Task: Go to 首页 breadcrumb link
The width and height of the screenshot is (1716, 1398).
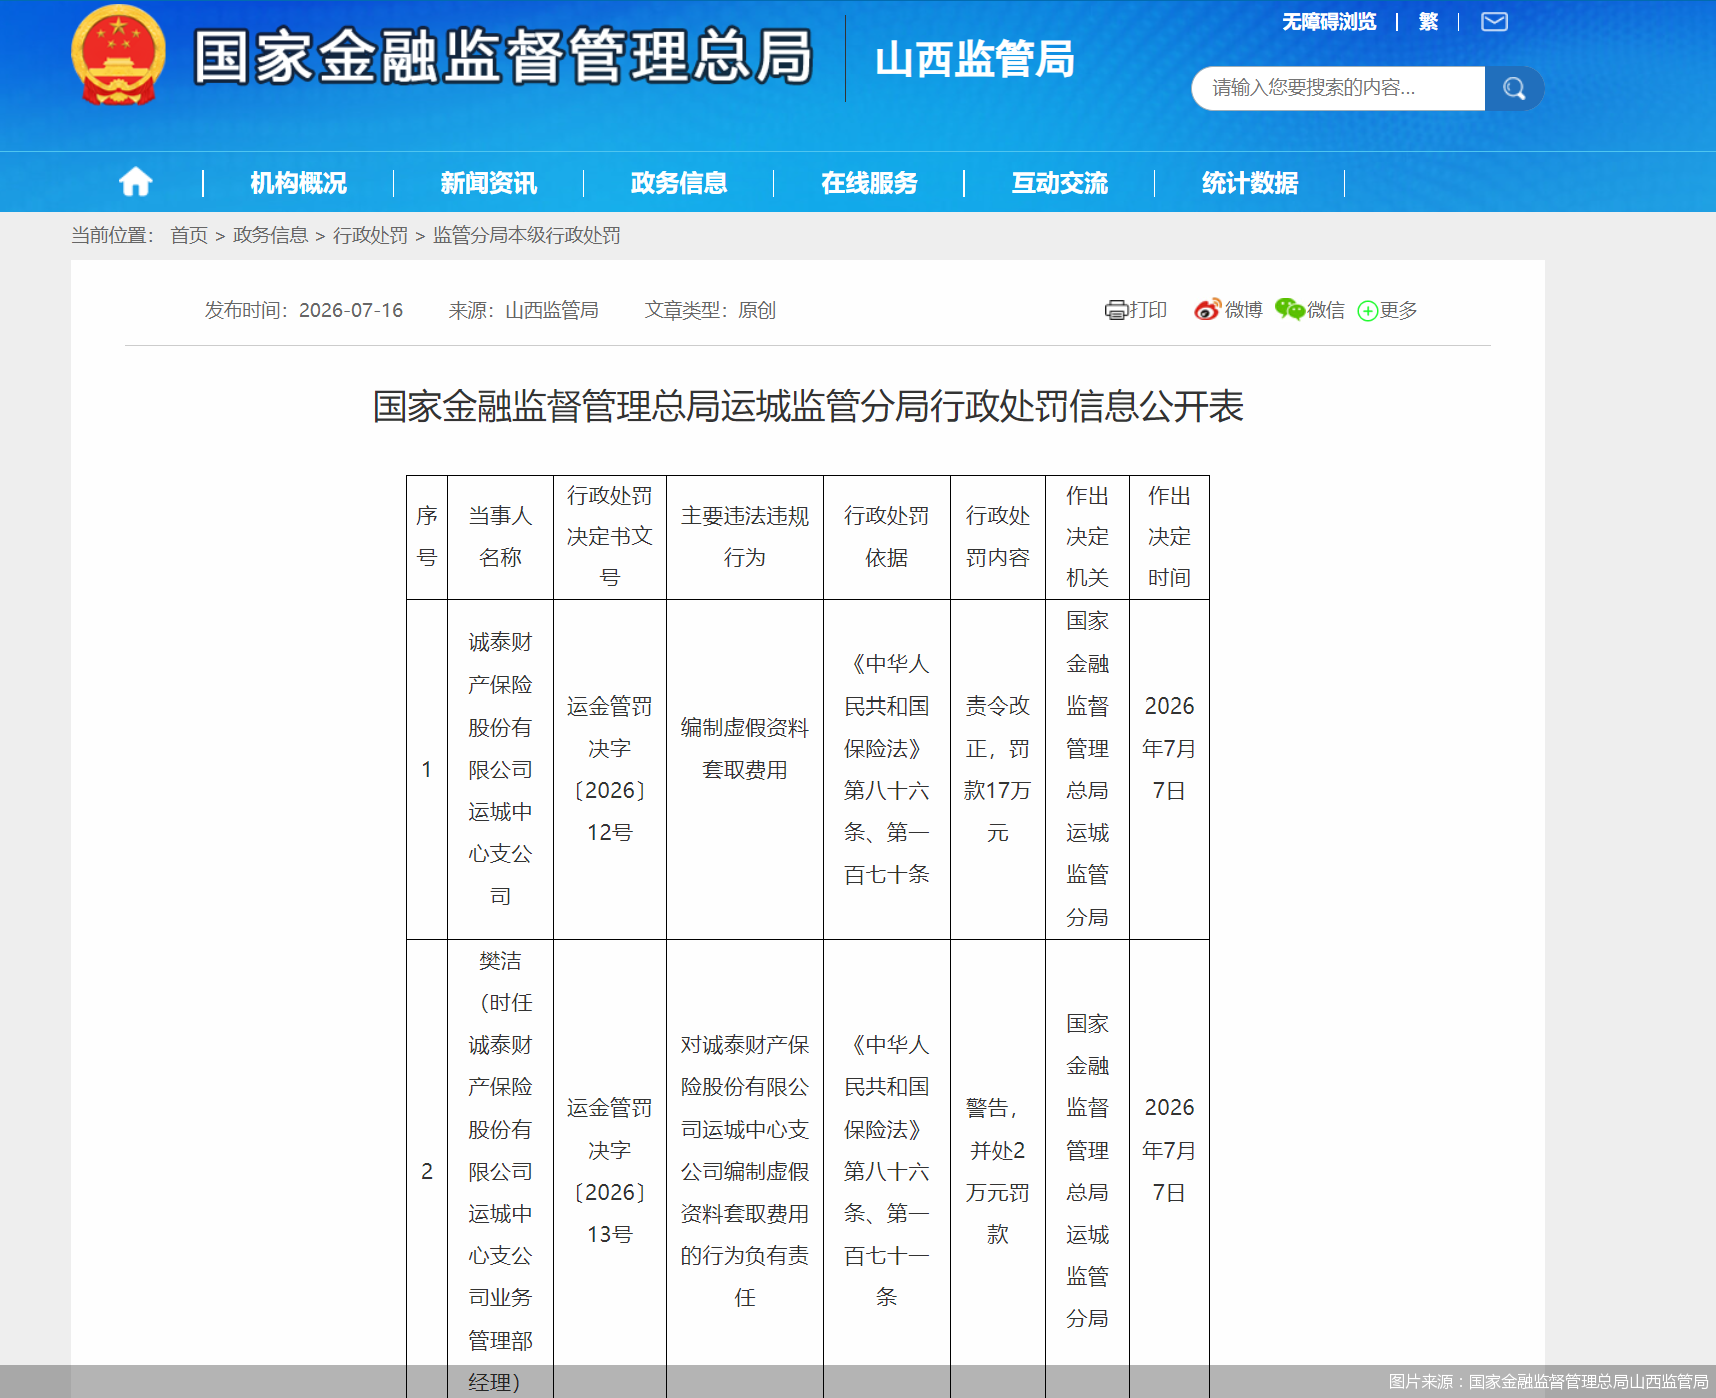Action: click(x=189, y=235)
